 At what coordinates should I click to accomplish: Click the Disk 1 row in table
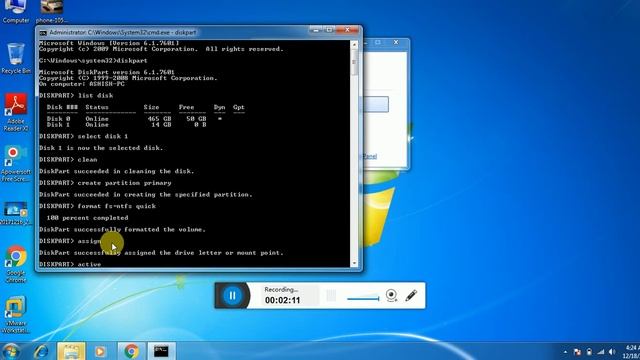(x=127, y=124)
